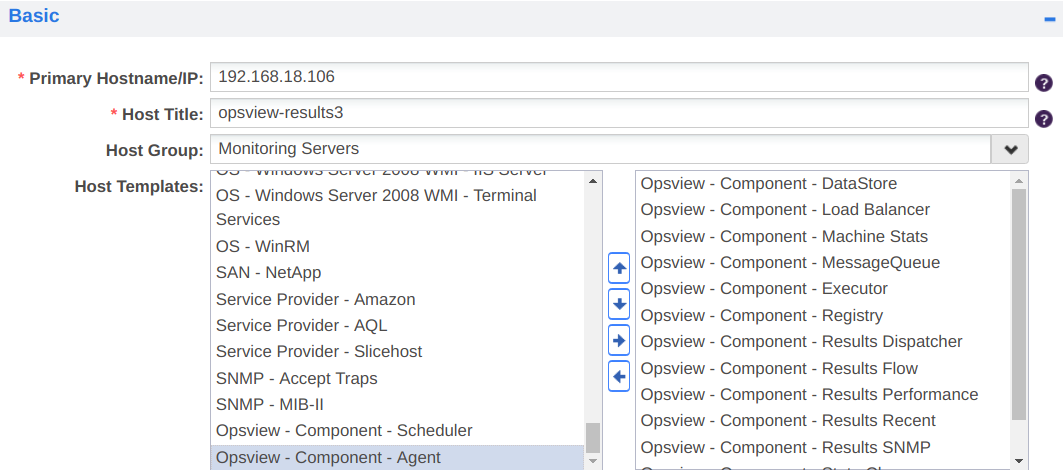Select Opsview - Component - MessageQueue entry
1063x476 pixels.
pyautogui.click(x=823, y=262)
